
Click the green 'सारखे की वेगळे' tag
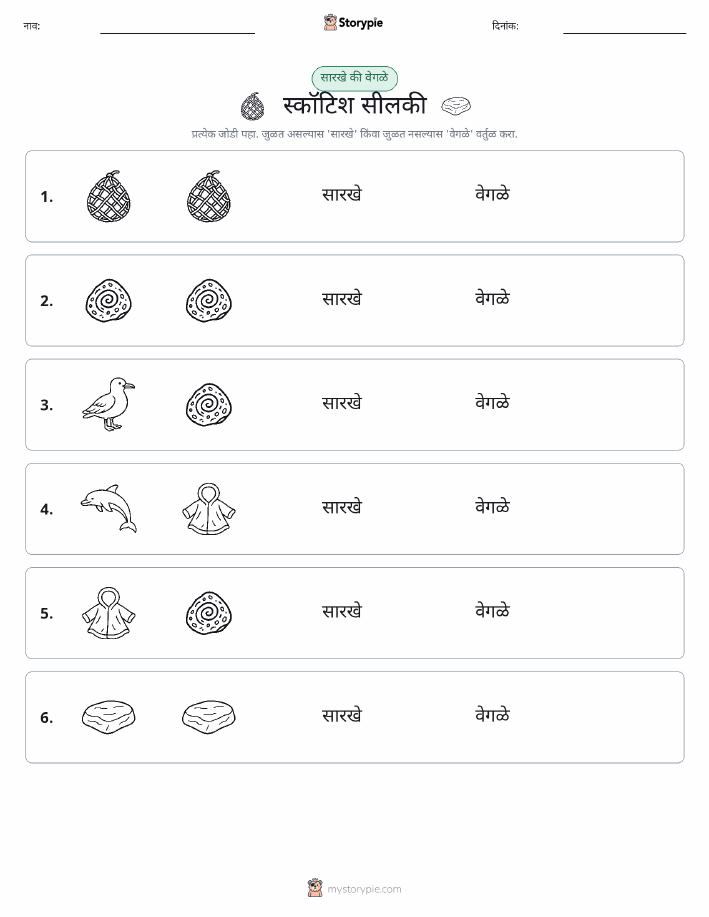354,78
